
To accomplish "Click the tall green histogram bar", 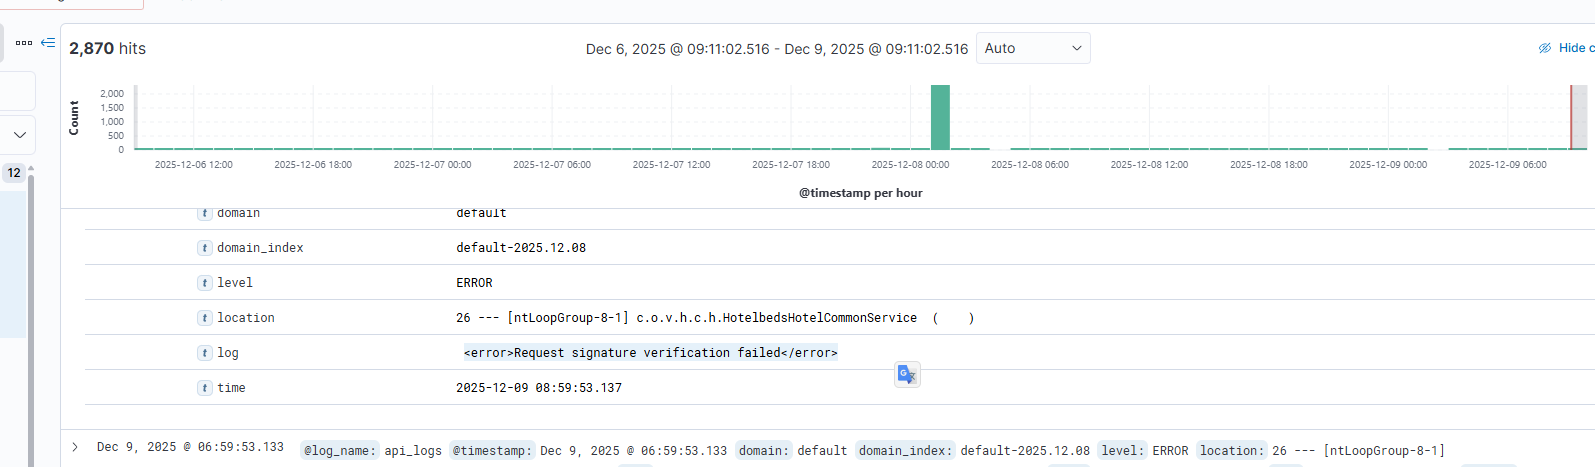I will (940, 117).
